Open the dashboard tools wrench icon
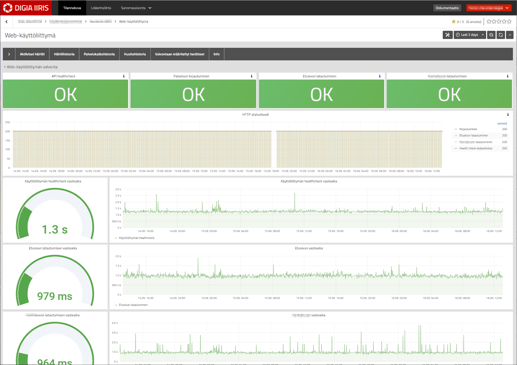The image size is (517, 365). pyautogui.click(x=447, y=35)
